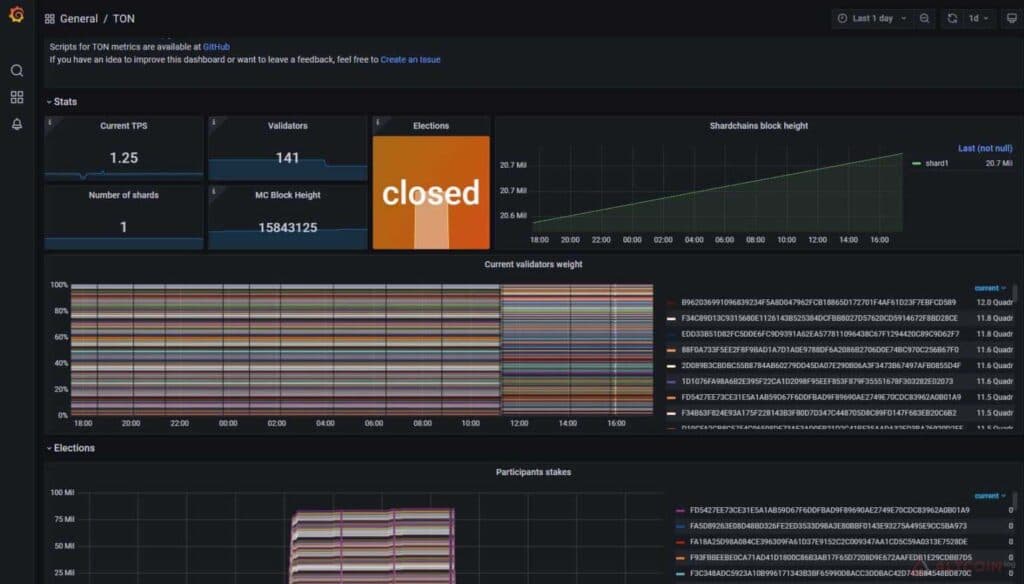The height and width of the screenshot is (584, 1024).
Task: Show info for Elections panel
Action: point(377,122)
